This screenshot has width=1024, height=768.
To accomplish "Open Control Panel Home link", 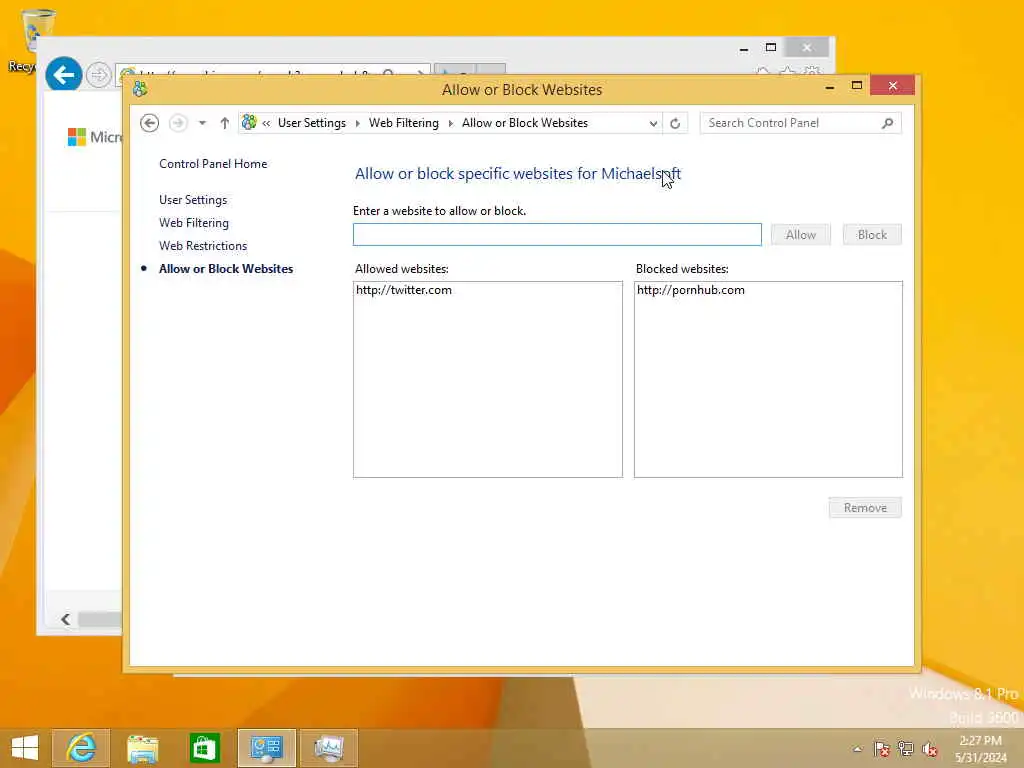I will (x=213, y=164).
